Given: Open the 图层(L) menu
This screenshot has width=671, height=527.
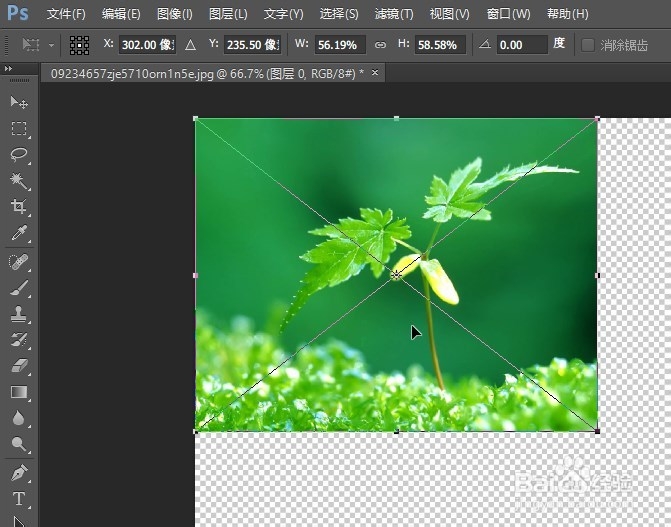Looking at the screenshot, I should coord(228,14).
